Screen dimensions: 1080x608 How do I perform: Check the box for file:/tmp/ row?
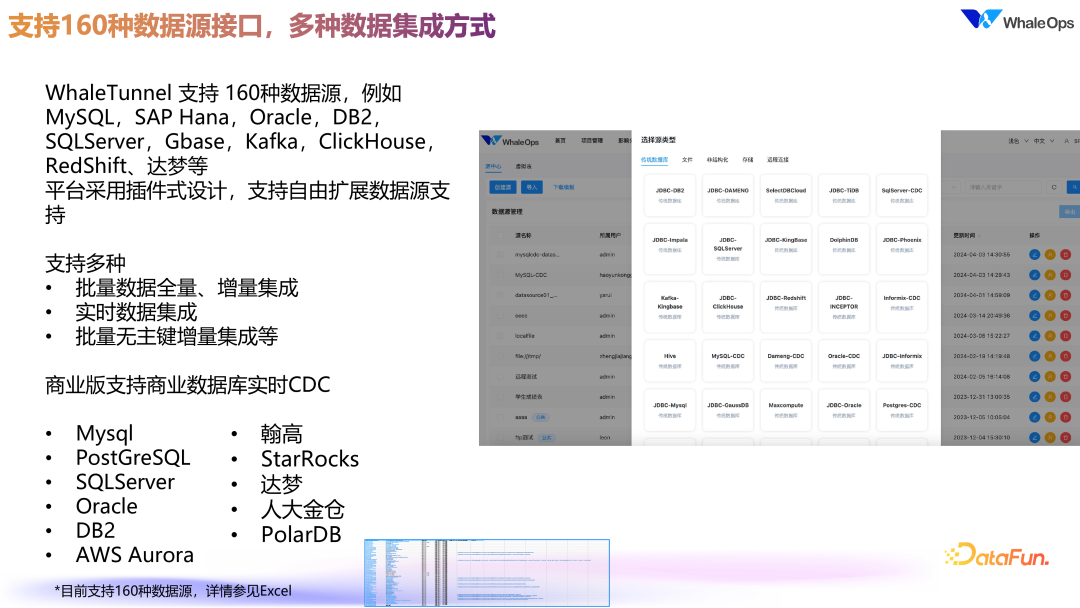pos(500,356)
